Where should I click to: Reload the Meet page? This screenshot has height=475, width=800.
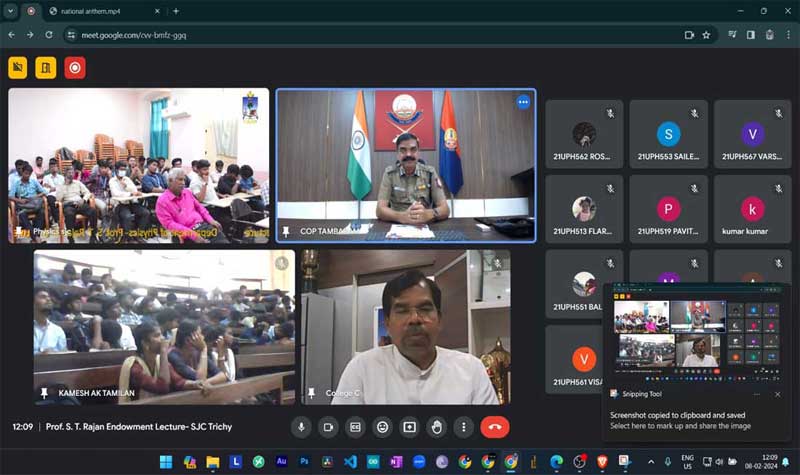(49, 35)
